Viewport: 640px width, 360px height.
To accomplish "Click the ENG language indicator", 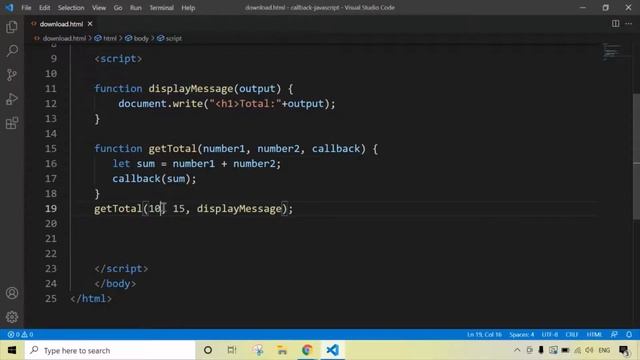I will tap(604, 350).
